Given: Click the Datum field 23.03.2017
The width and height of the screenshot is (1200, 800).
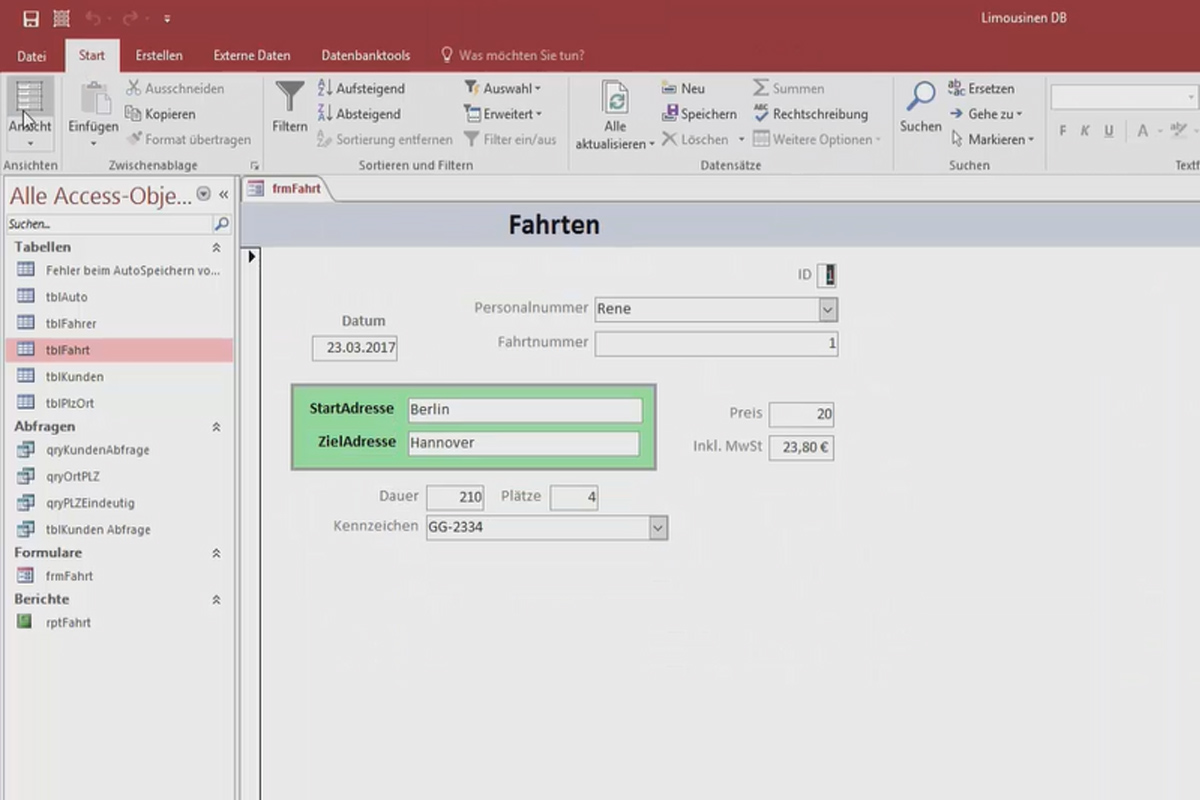Looking at the screenshot, I should [355, 348].
